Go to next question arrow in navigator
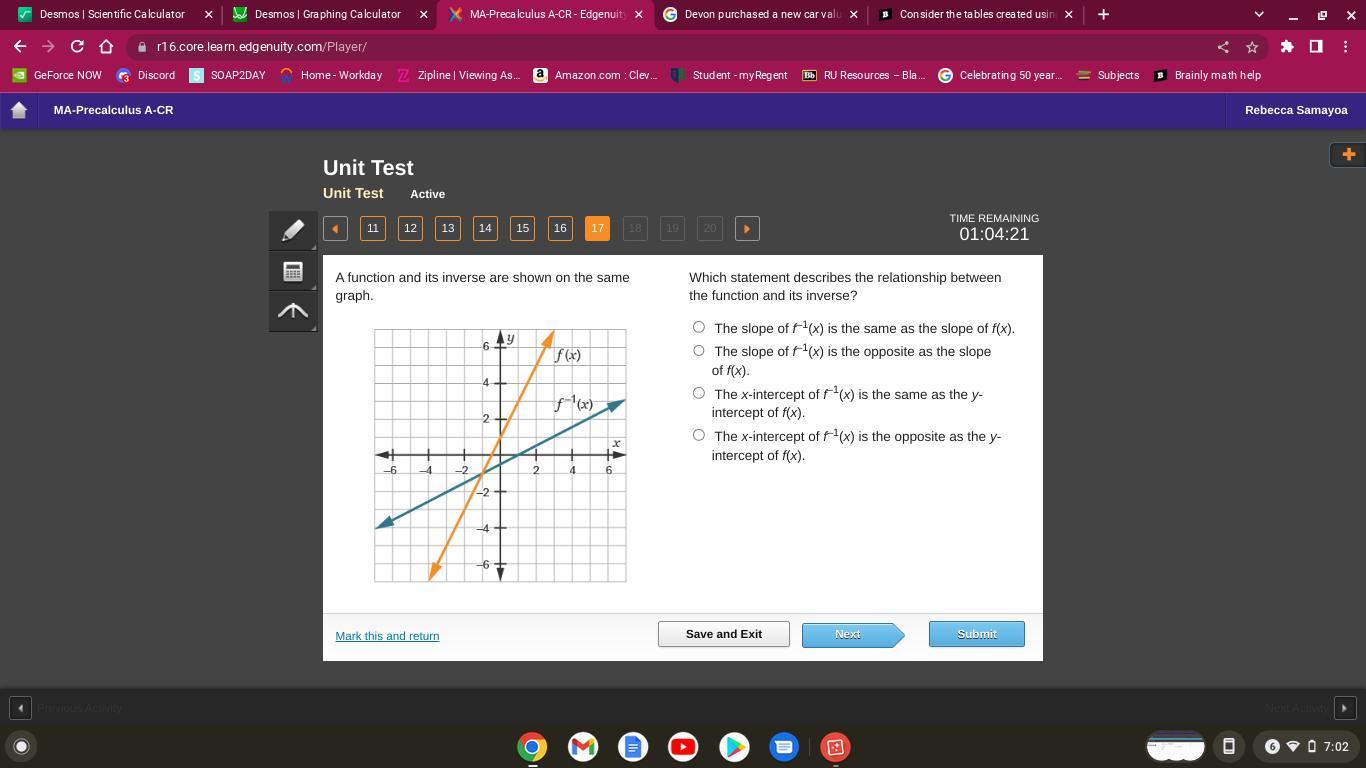This screenshot has width=1366, height=768. [x=747, y=228]
